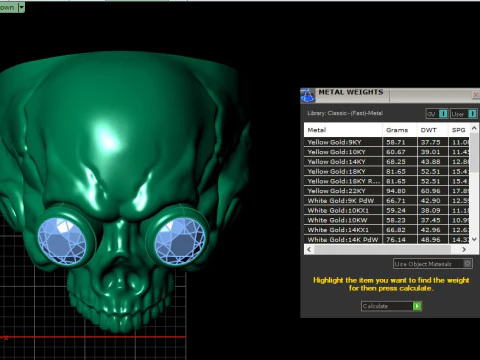Click the 59.24 grams cell
480x360 pixels.
tap(400, 210)
